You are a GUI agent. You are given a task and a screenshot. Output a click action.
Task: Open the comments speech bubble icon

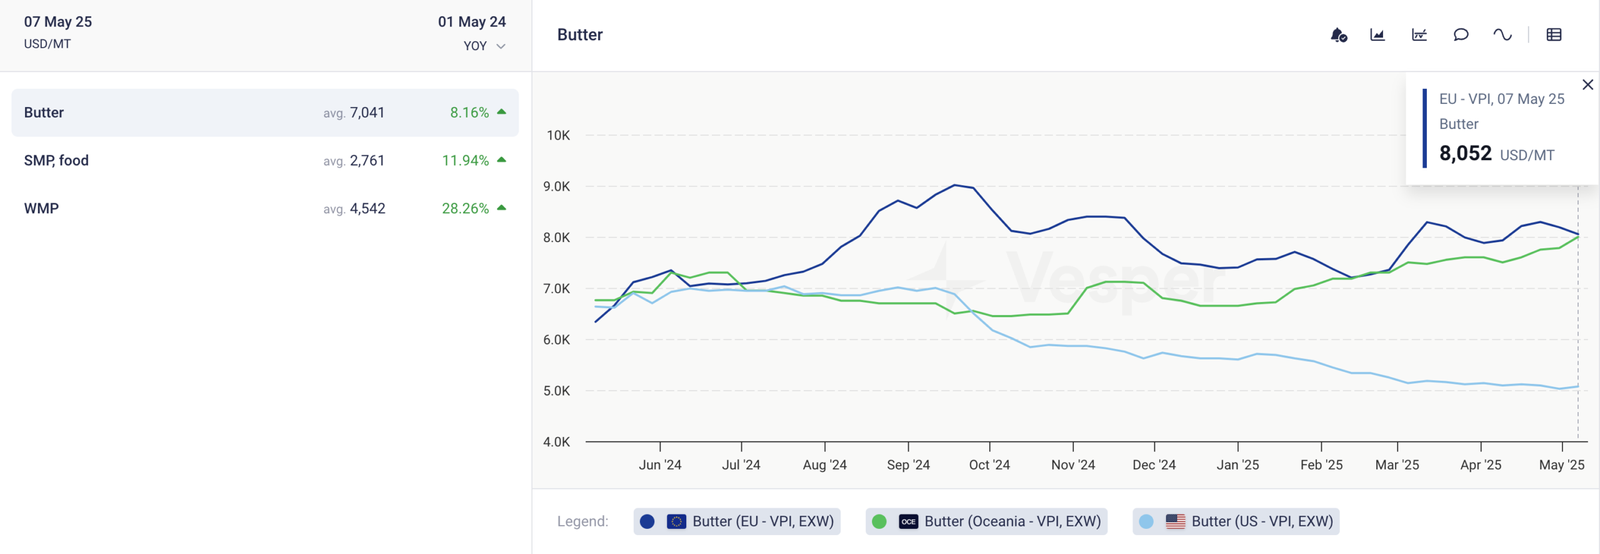coord(1461,35)
